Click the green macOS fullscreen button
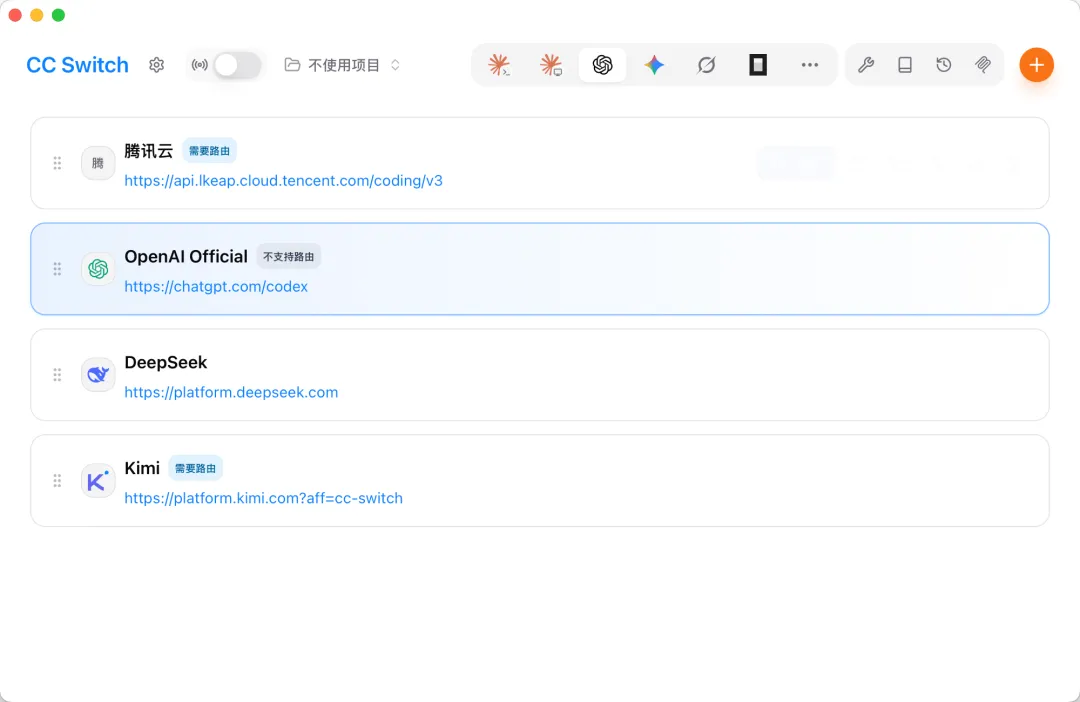Image resolution: width=1080 pixels, height=702 pixels. click(x=59, y=15)
